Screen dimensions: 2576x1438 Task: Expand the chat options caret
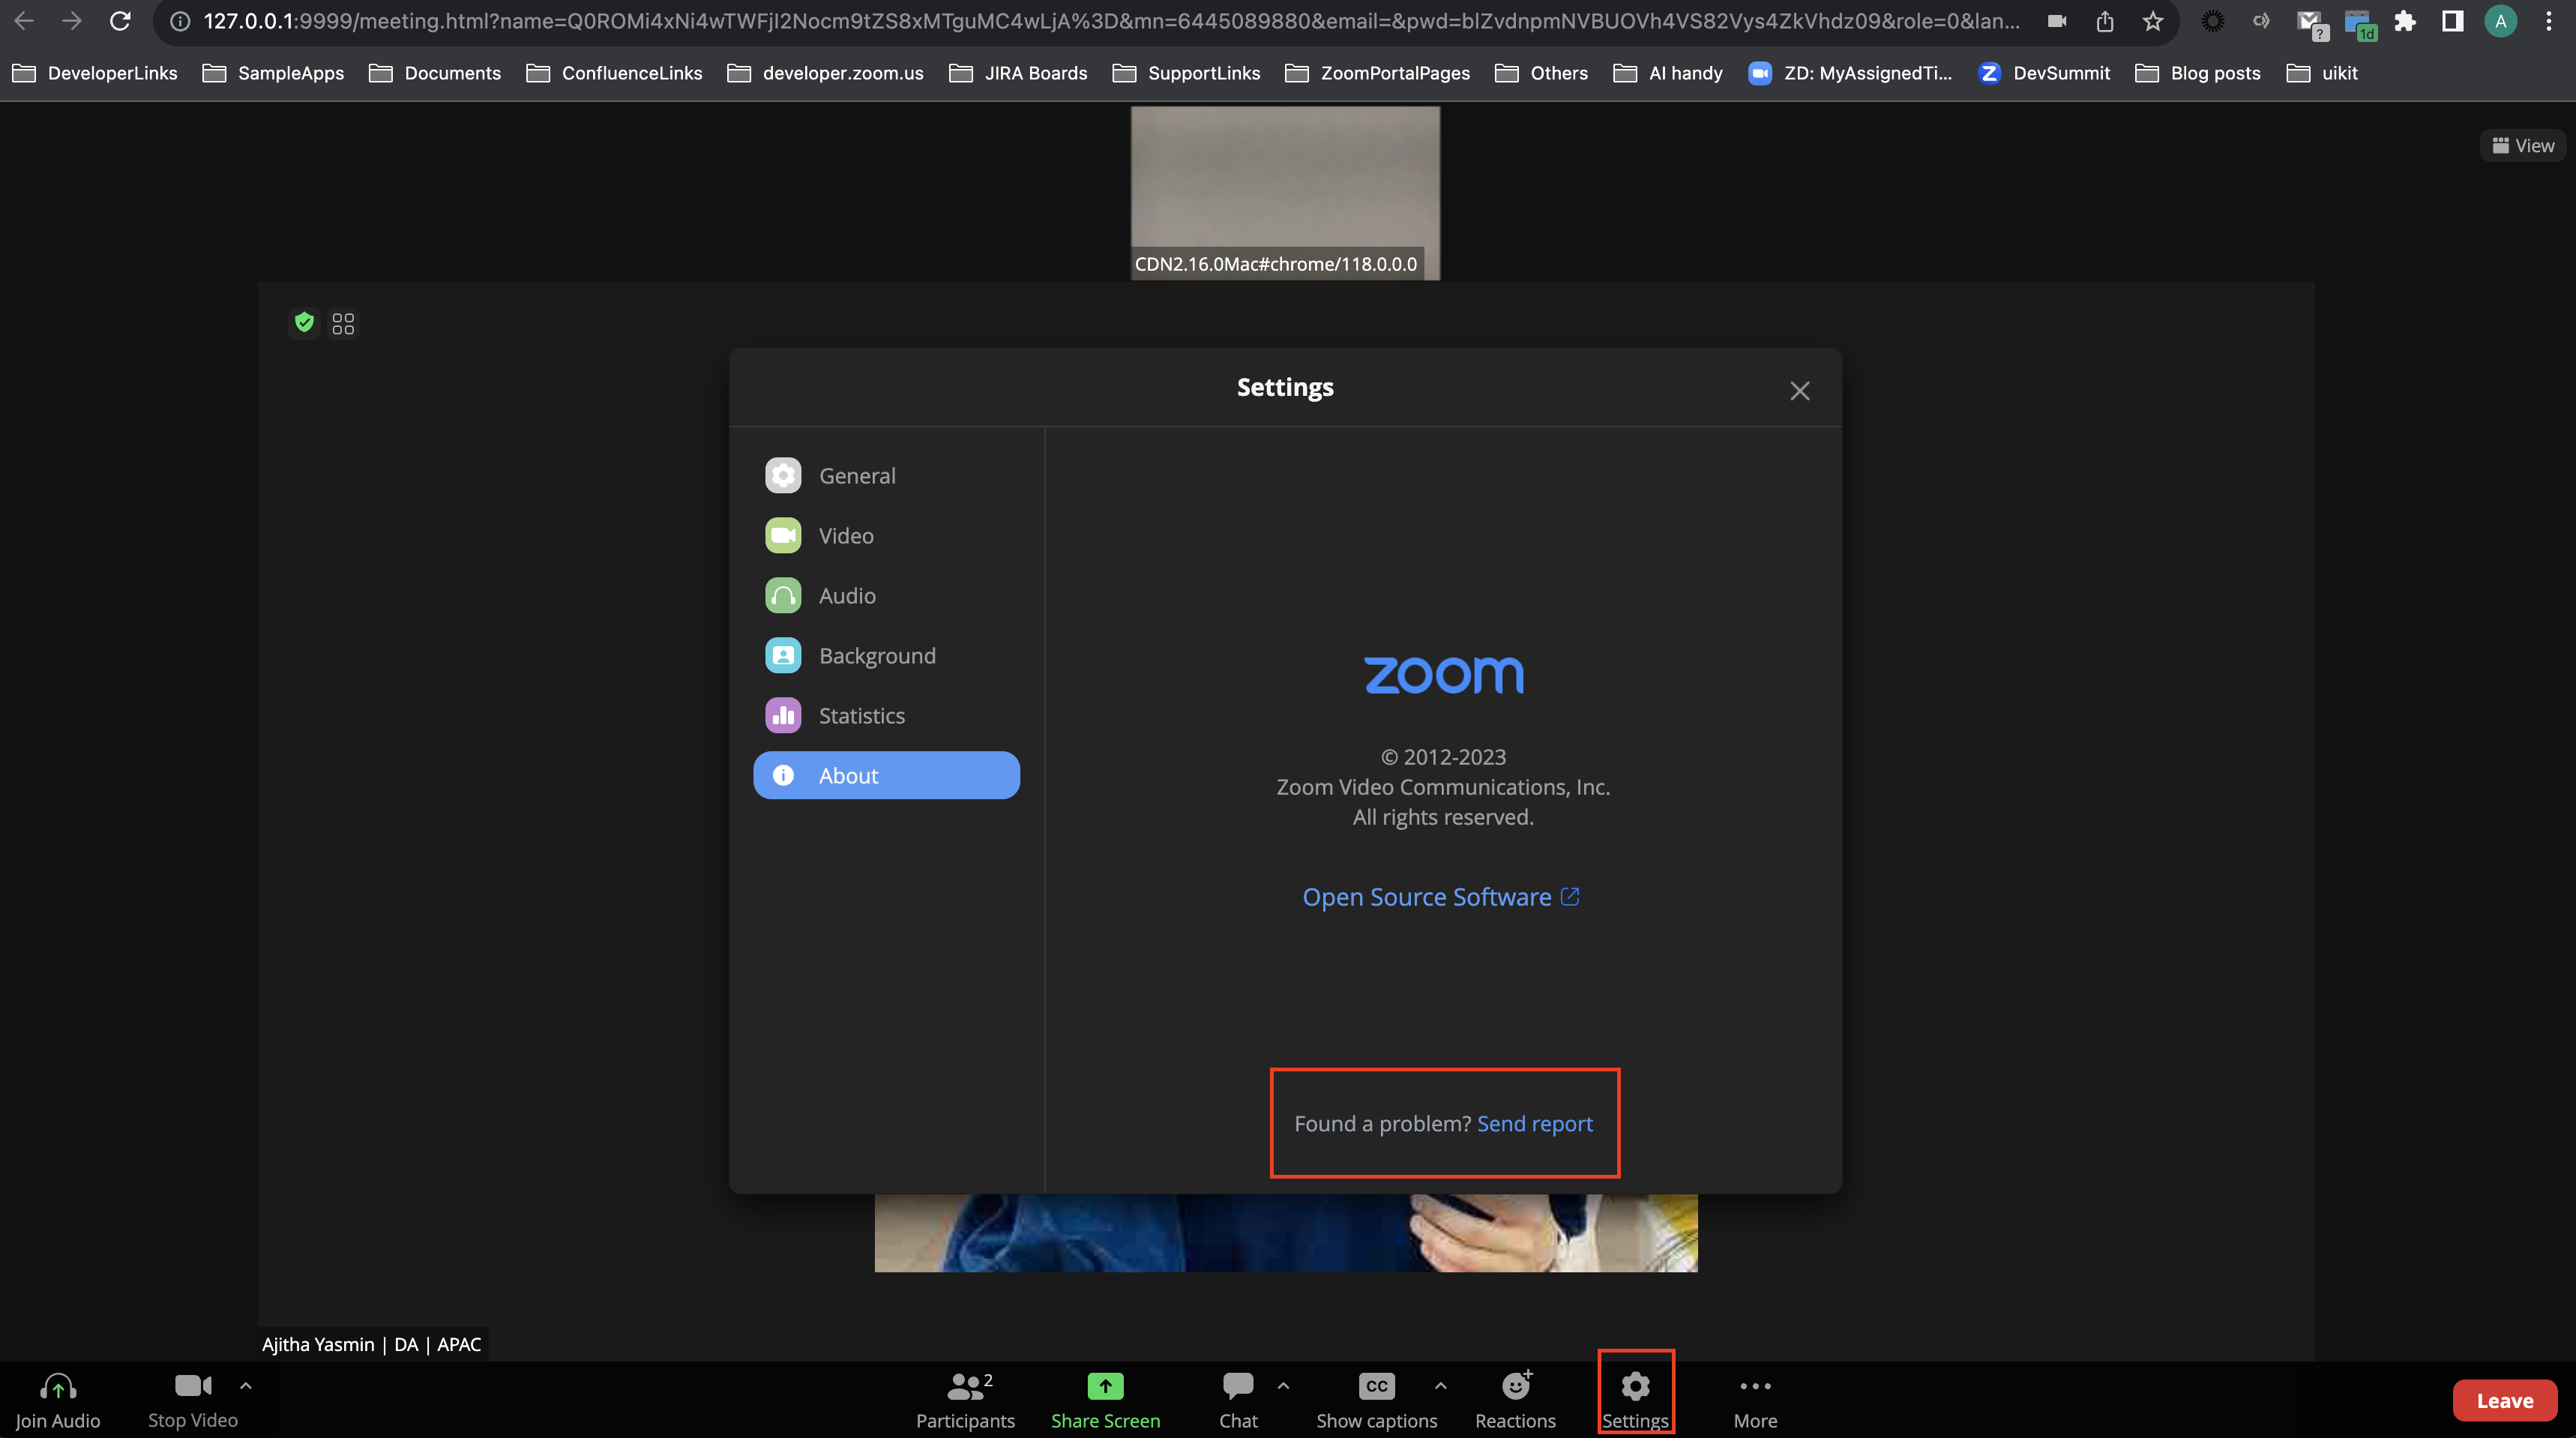1283,1386
